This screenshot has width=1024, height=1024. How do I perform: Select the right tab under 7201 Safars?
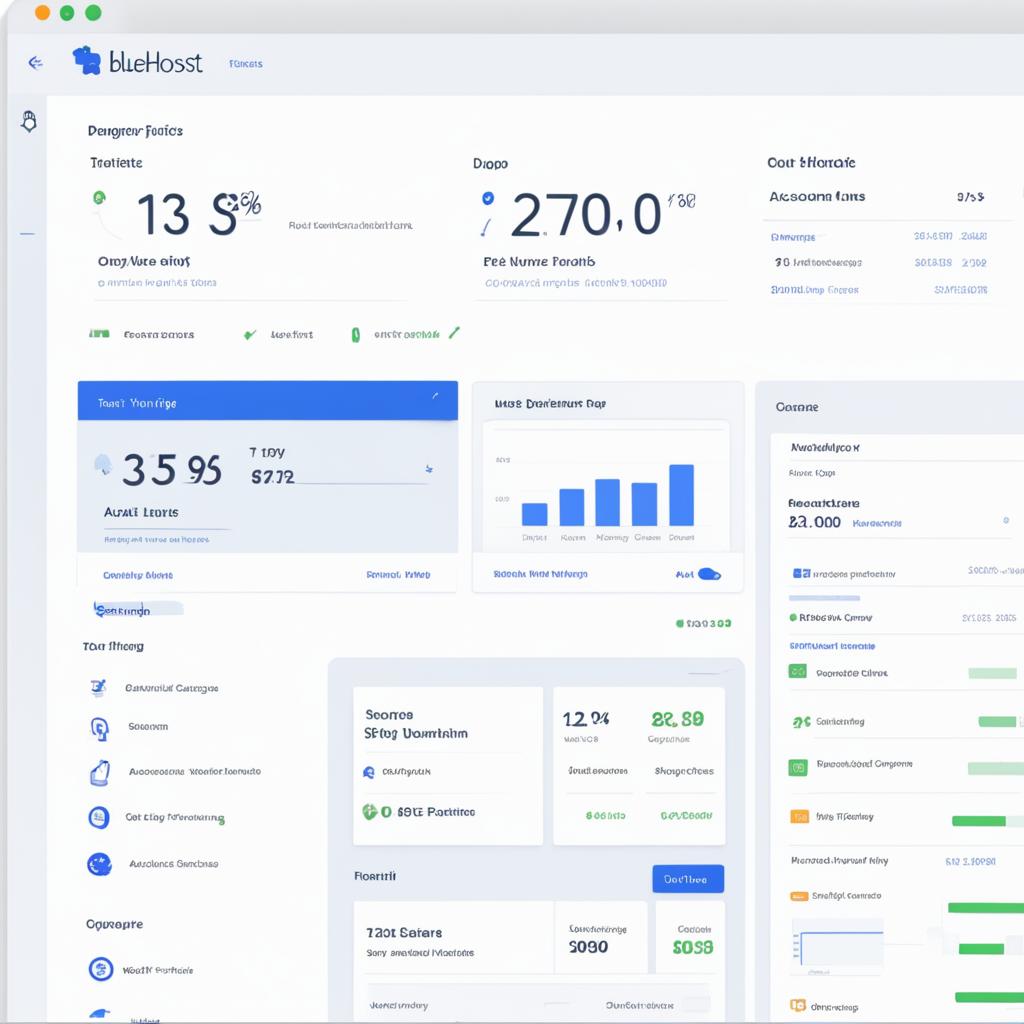[x=639, y=1005]
